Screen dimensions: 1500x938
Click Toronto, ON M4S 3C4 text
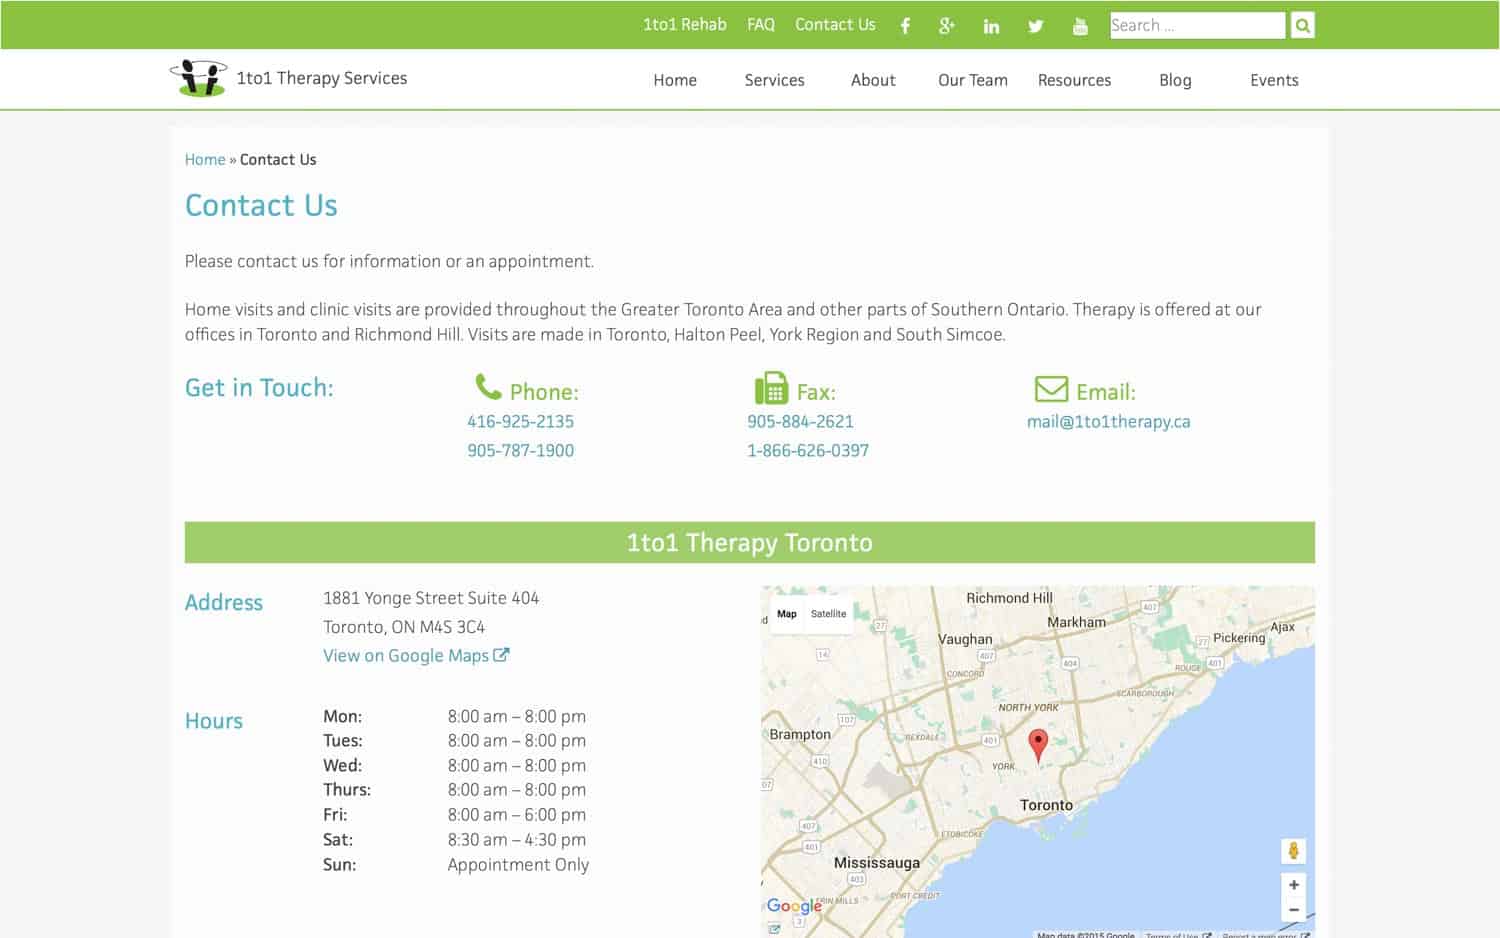point(404,627)
